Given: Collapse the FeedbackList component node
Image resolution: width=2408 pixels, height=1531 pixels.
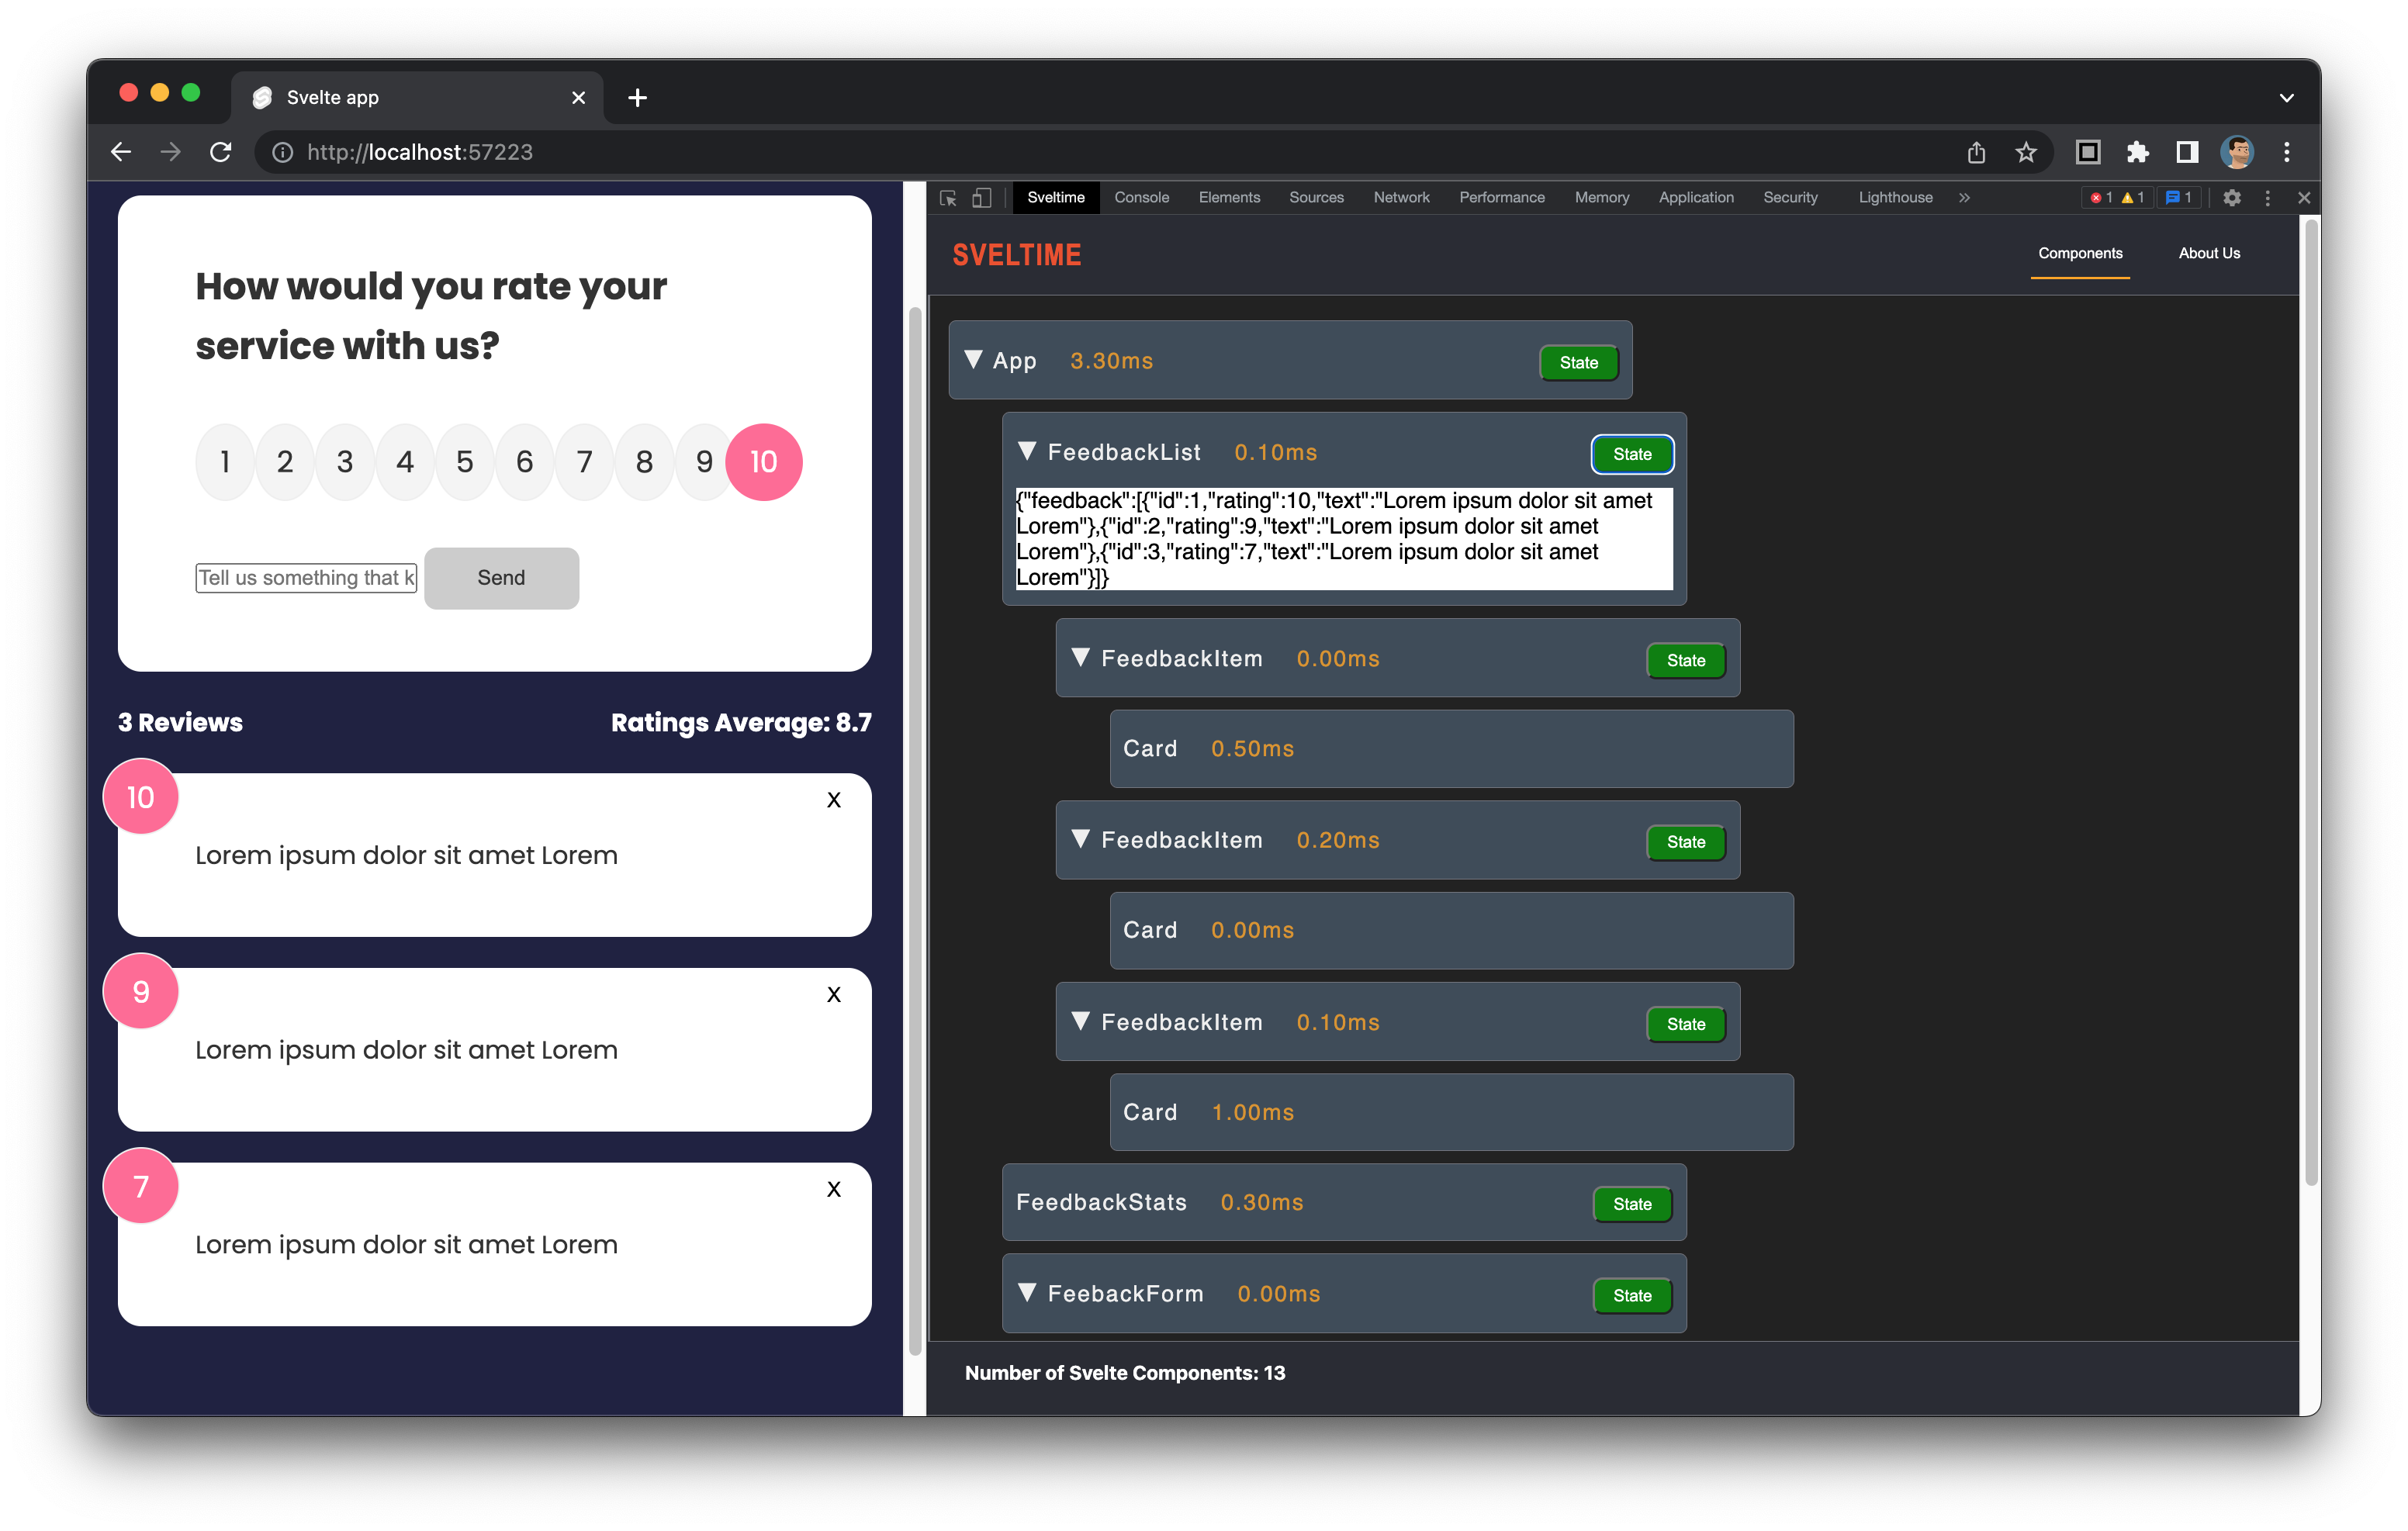Looking at the screenshot, I should [1027, 451].
